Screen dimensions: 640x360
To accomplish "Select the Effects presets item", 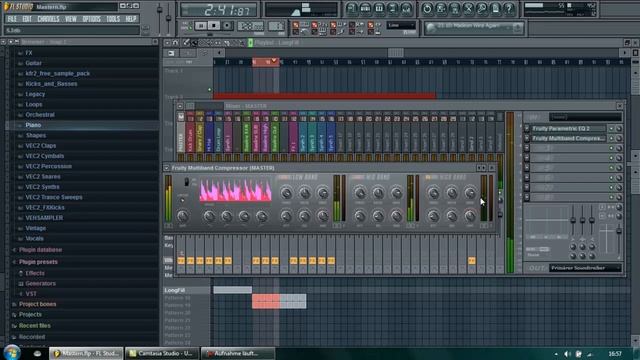I will (35, 273).
